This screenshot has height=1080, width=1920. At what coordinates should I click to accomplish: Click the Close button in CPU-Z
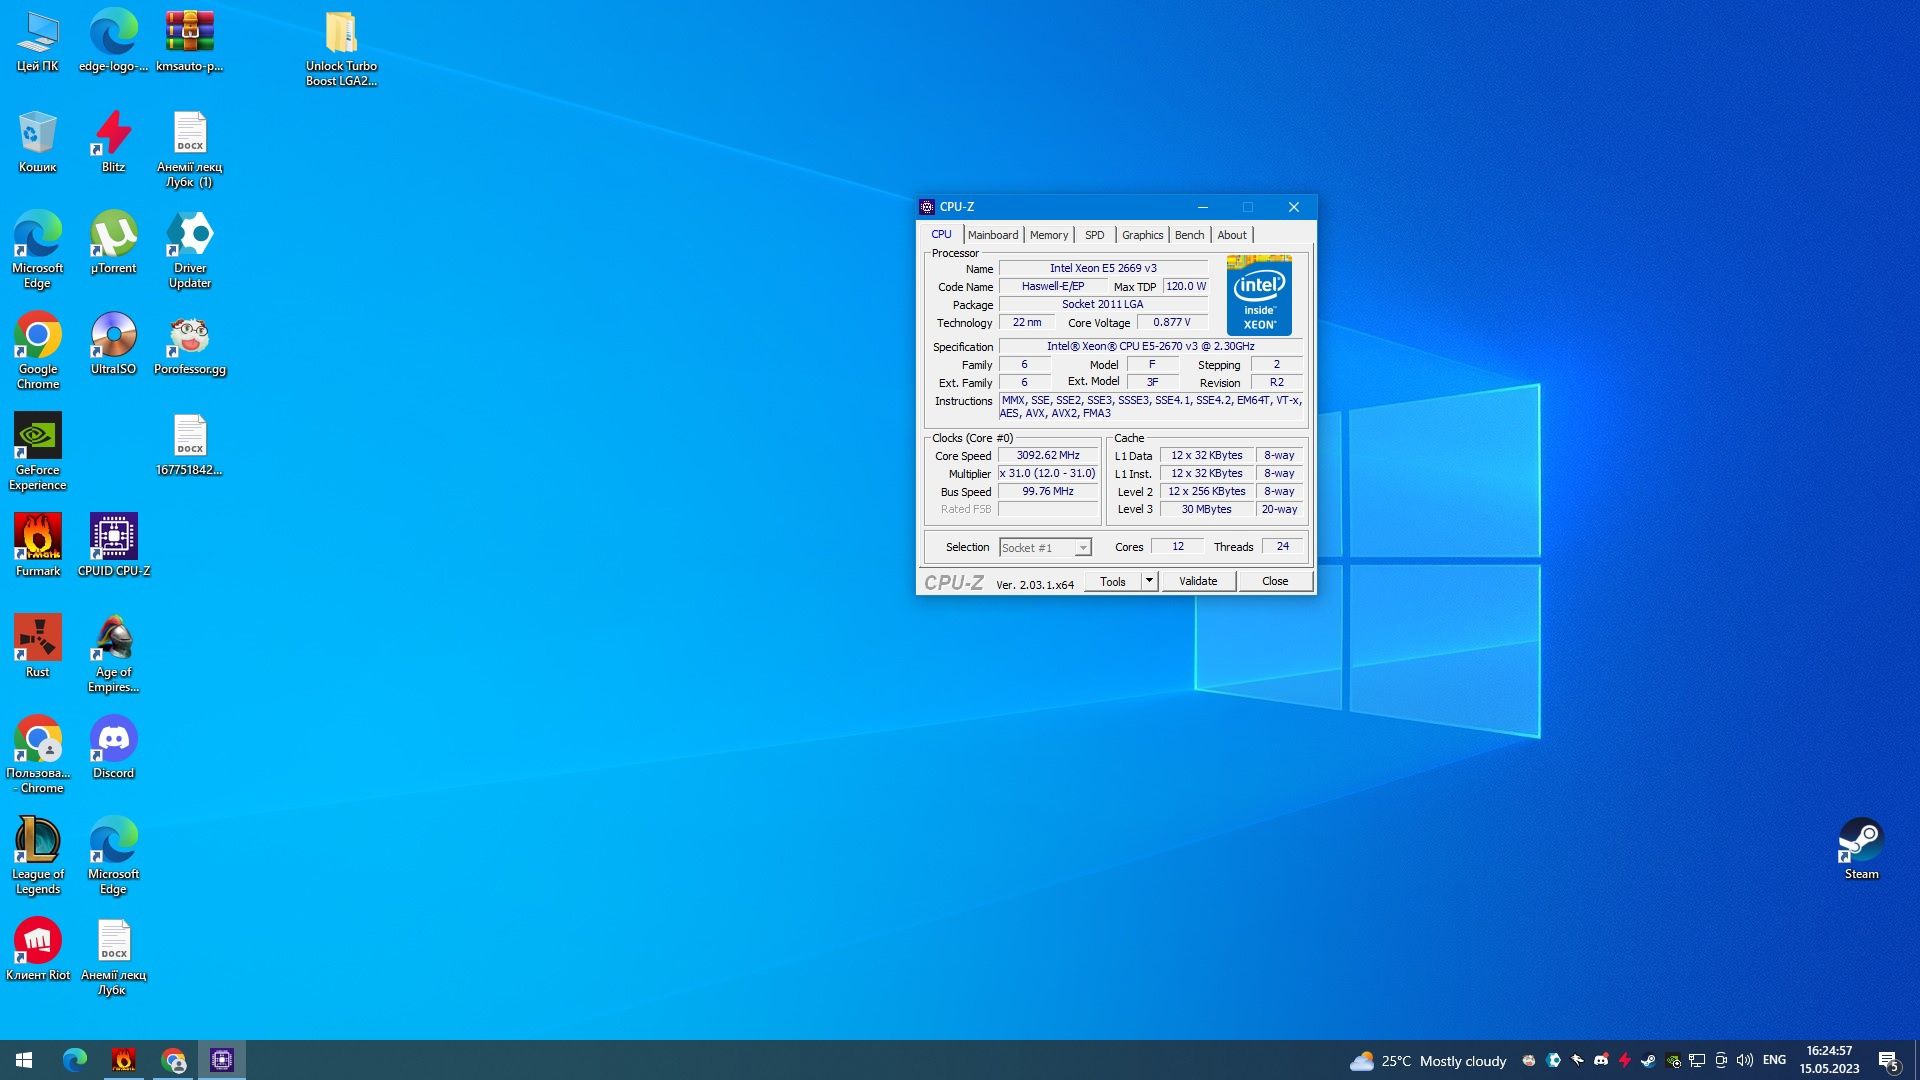(1275, 581)
